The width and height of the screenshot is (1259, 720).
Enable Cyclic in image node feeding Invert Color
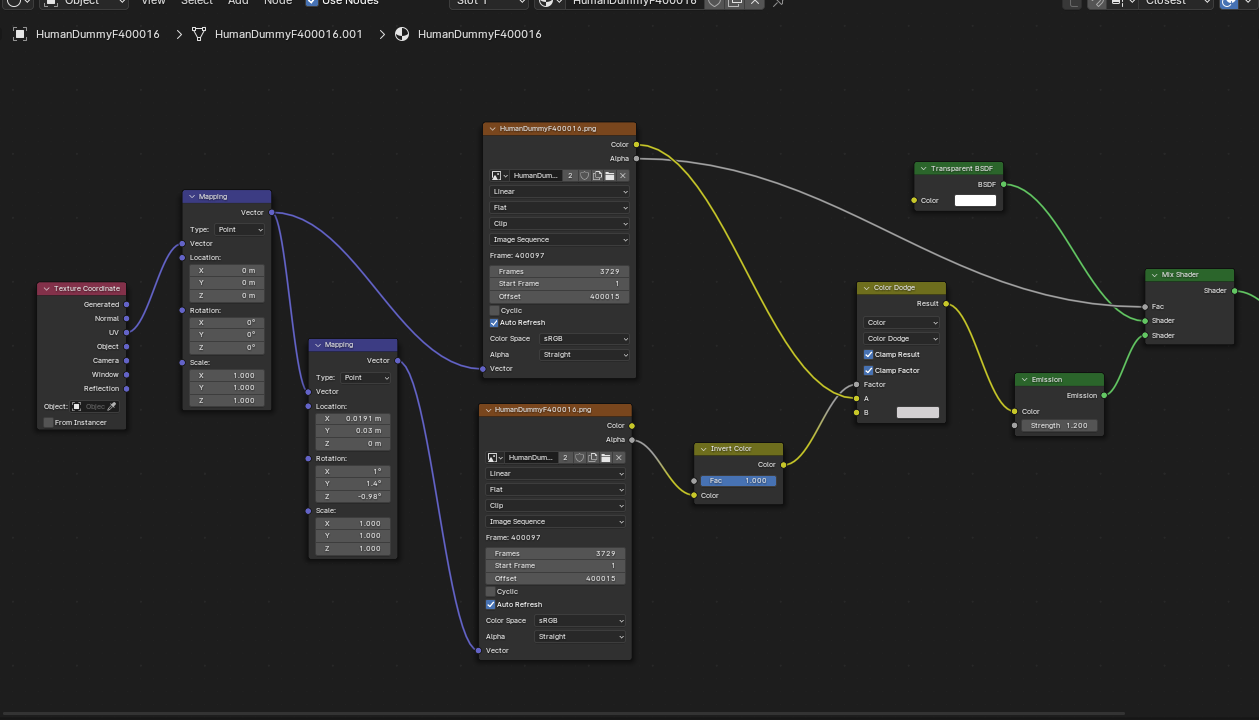pos(491,591)
